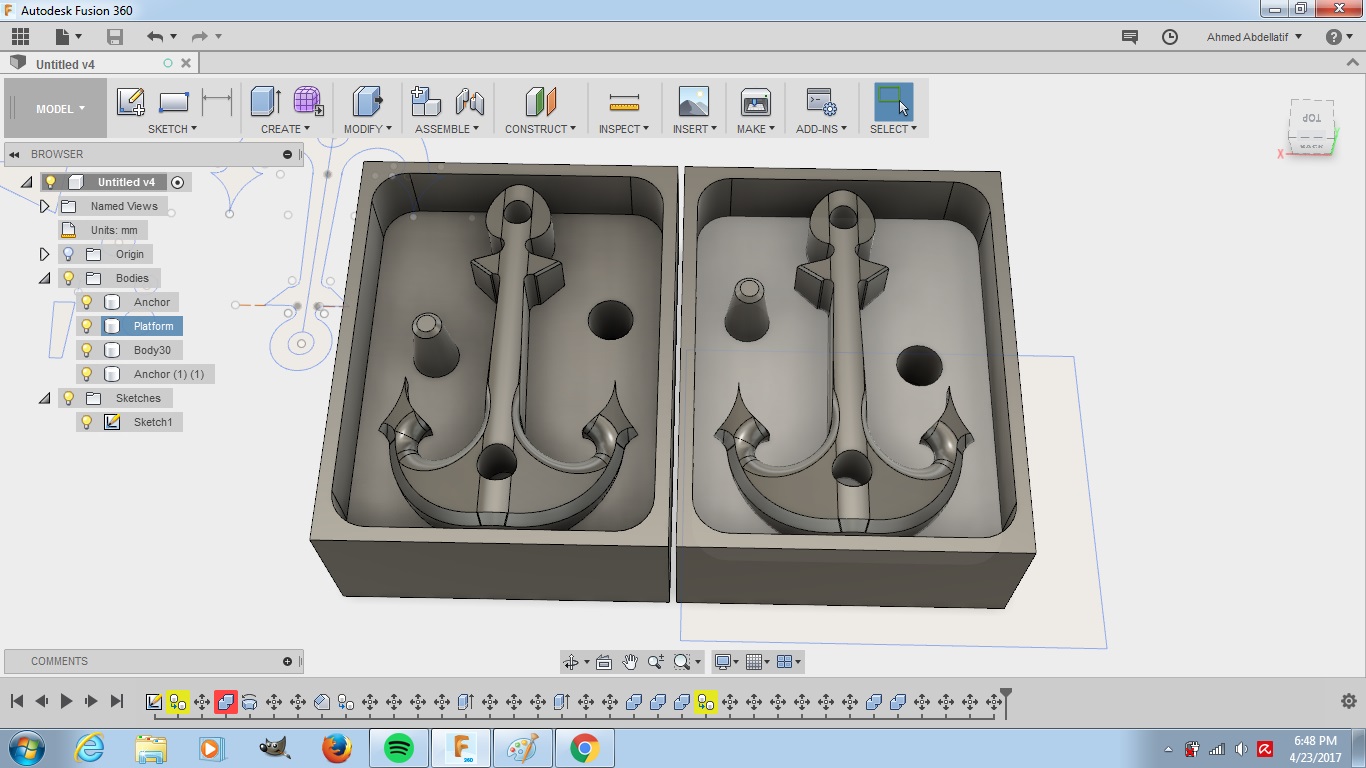This screenshot has width=1366, height=768.
Task: Toggle visibility bulb of Sketch1
Action: point(87,422)
